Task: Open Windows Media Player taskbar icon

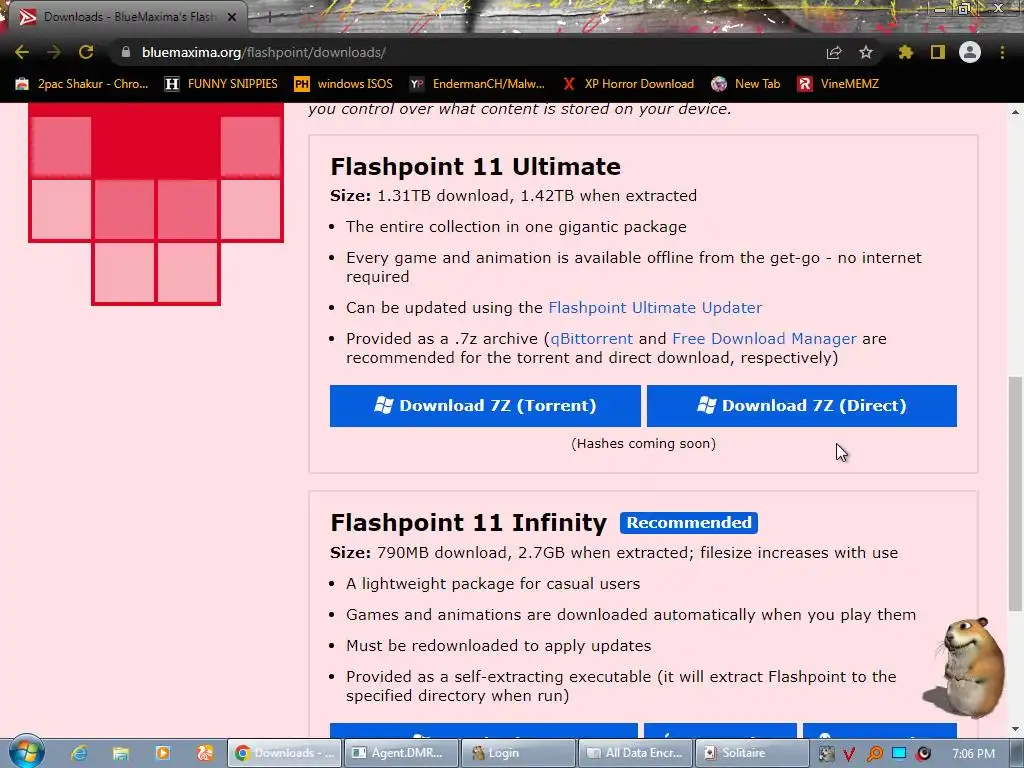Action: pos(163,753)
